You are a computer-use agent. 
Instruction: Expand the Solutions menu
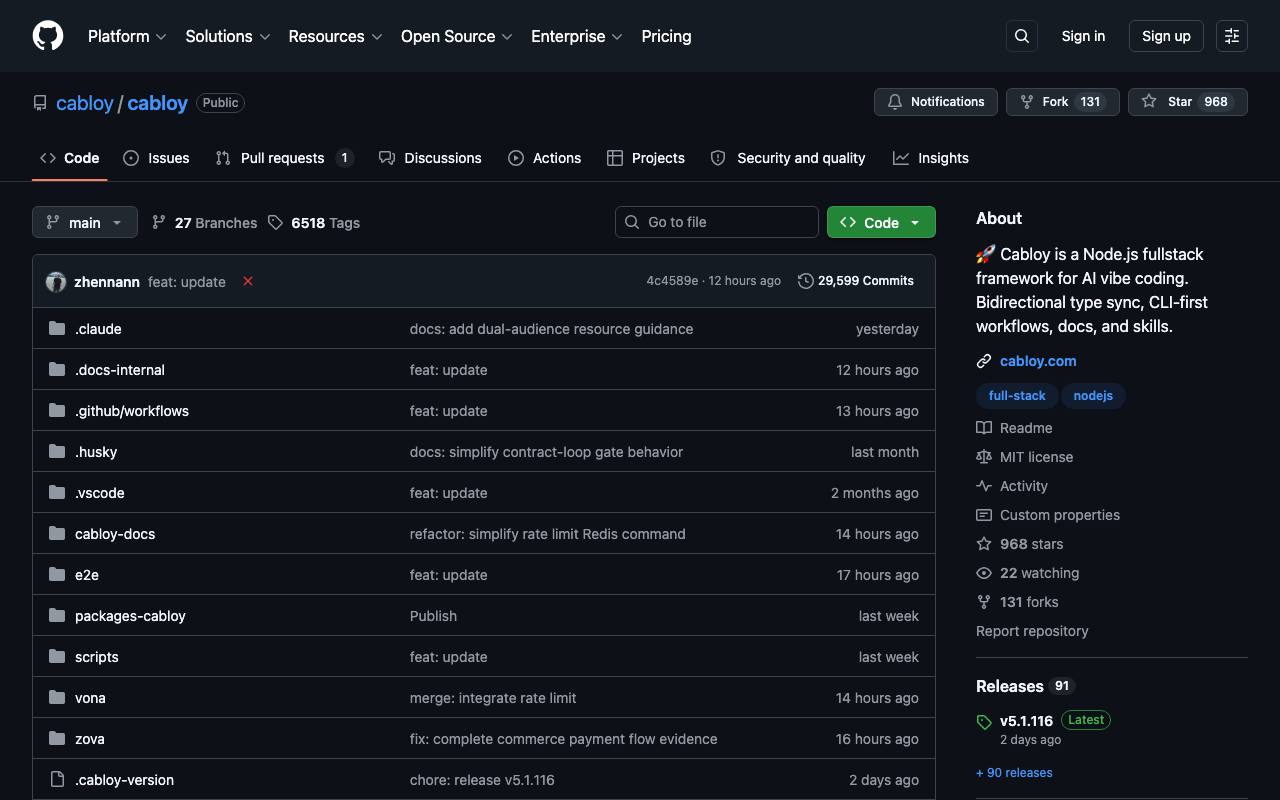tap(228, 36)
